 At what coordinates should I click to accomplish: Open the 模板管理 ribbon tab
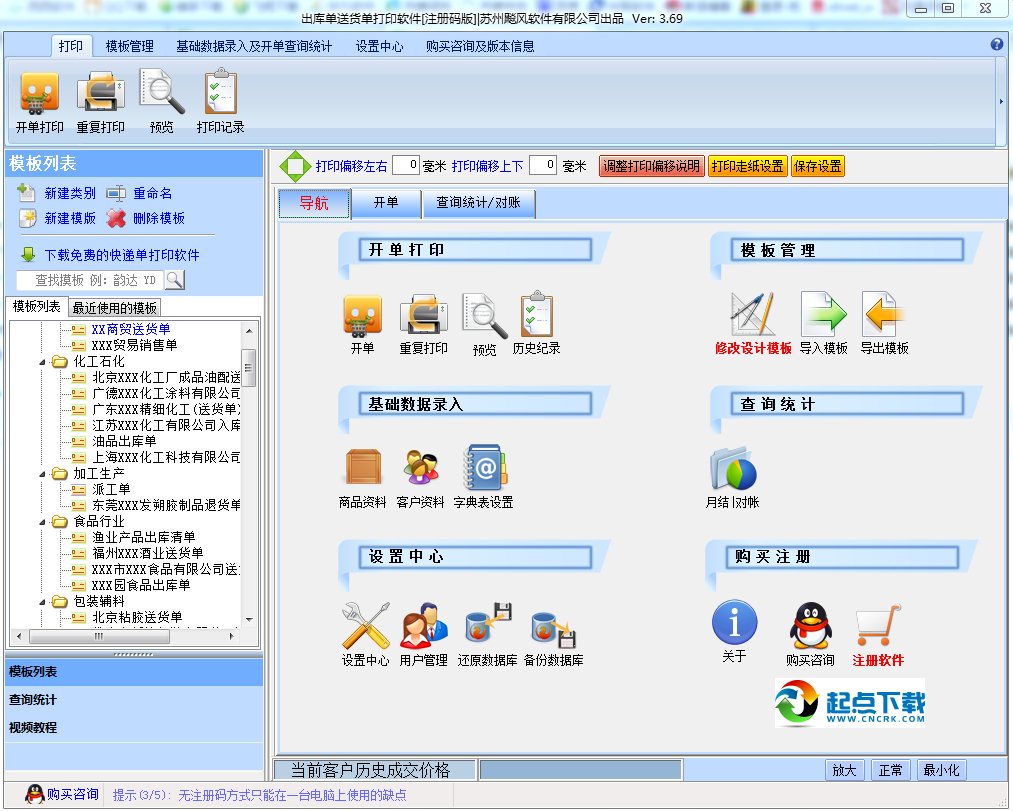pos(129,46)
